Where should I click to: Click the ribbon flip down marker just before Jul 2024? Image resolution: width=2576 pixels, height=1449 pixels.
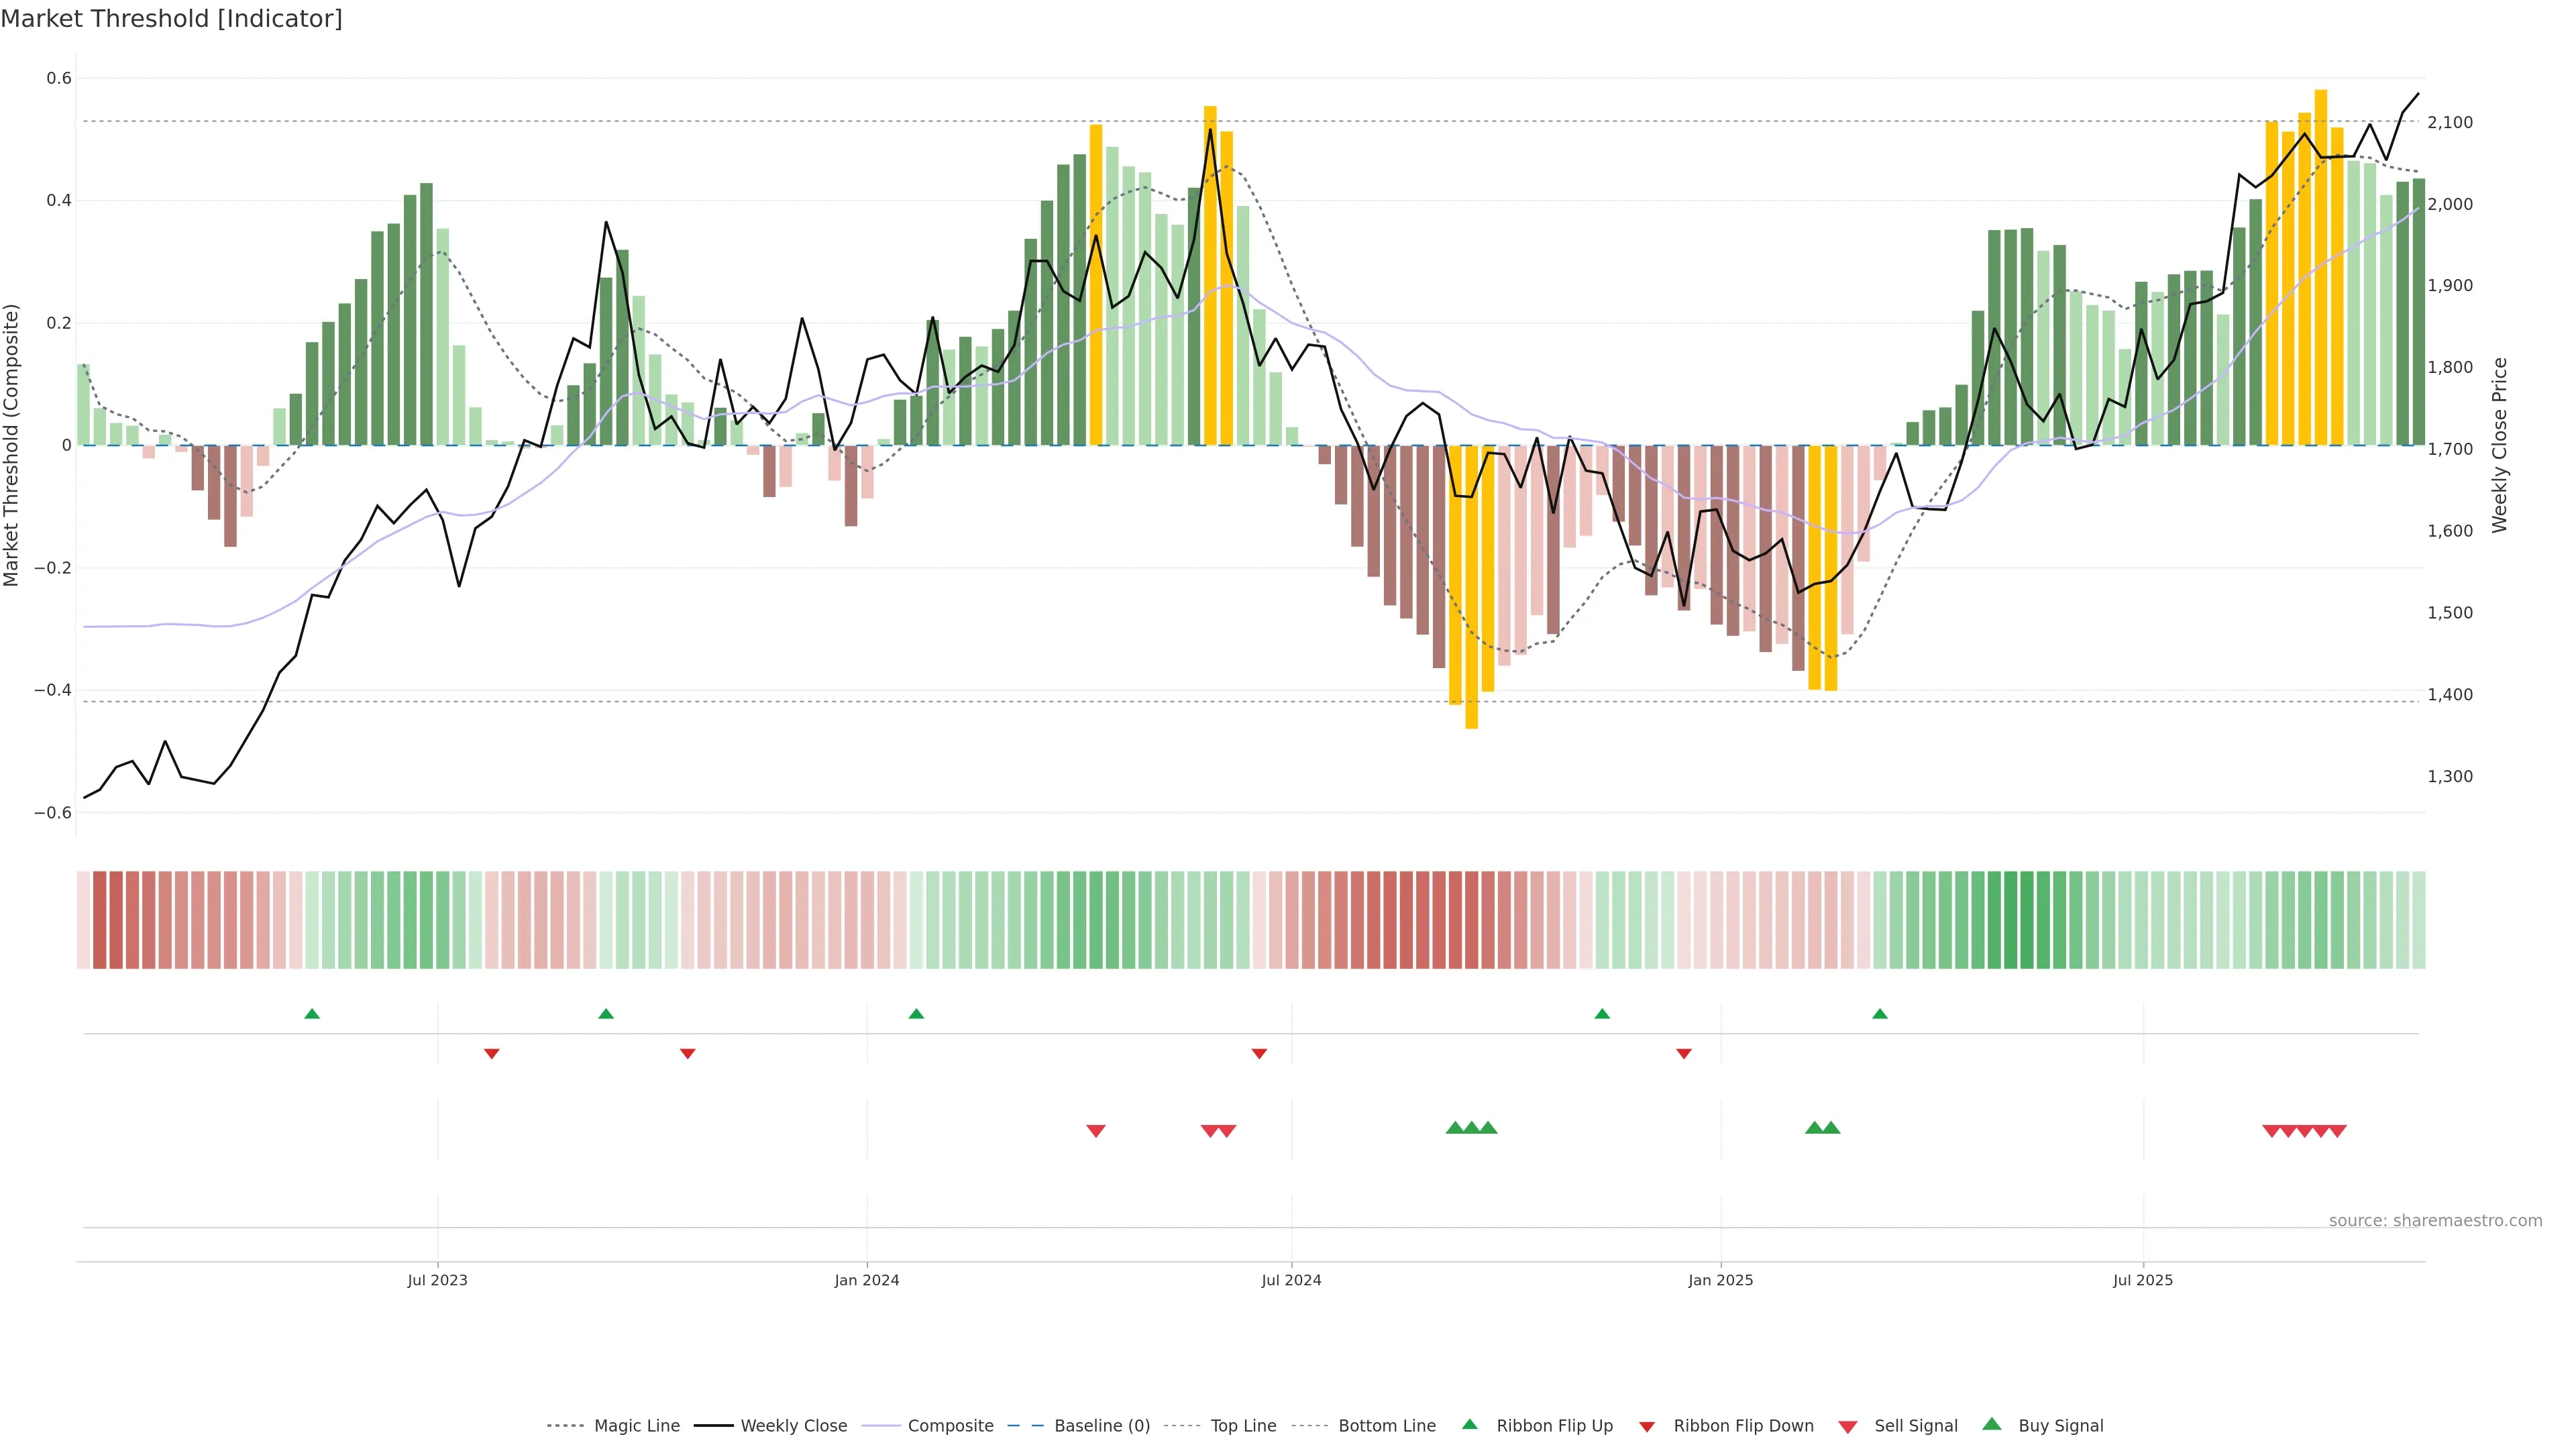point(1259,1054)
